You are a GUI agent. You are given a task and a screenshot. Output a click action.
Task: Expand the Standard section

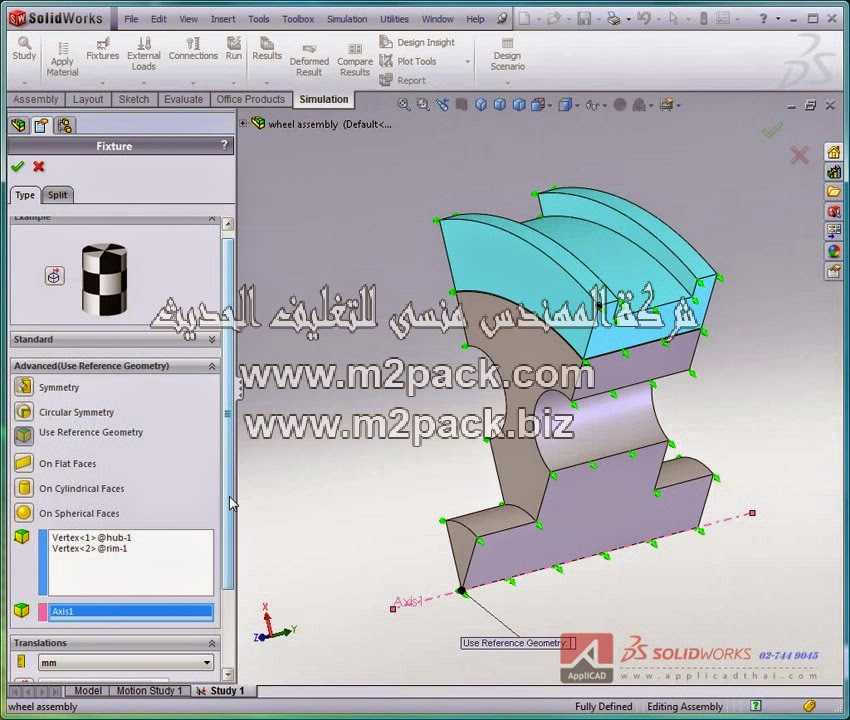point(212,339)
